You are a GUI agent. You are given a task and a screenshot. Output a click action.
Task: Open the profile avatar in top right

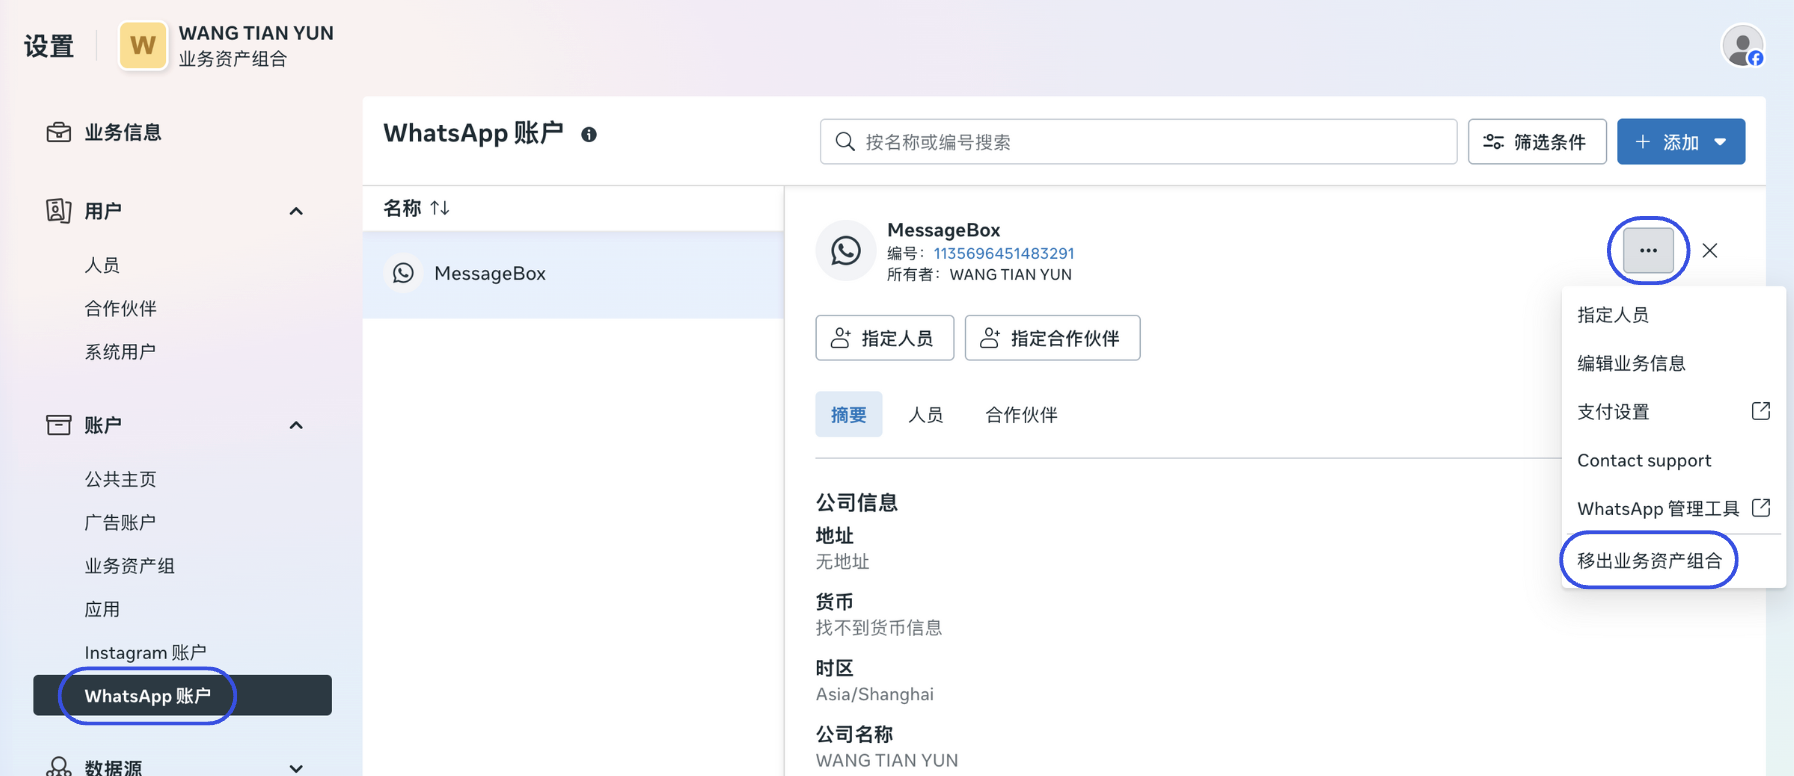coord(1742,46)
